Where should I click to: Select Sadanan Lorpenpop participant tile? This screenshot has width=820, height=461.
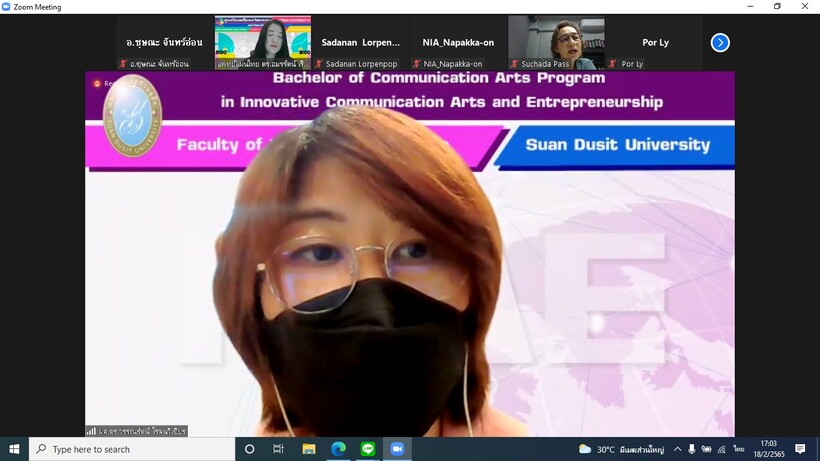coord(360,42)
